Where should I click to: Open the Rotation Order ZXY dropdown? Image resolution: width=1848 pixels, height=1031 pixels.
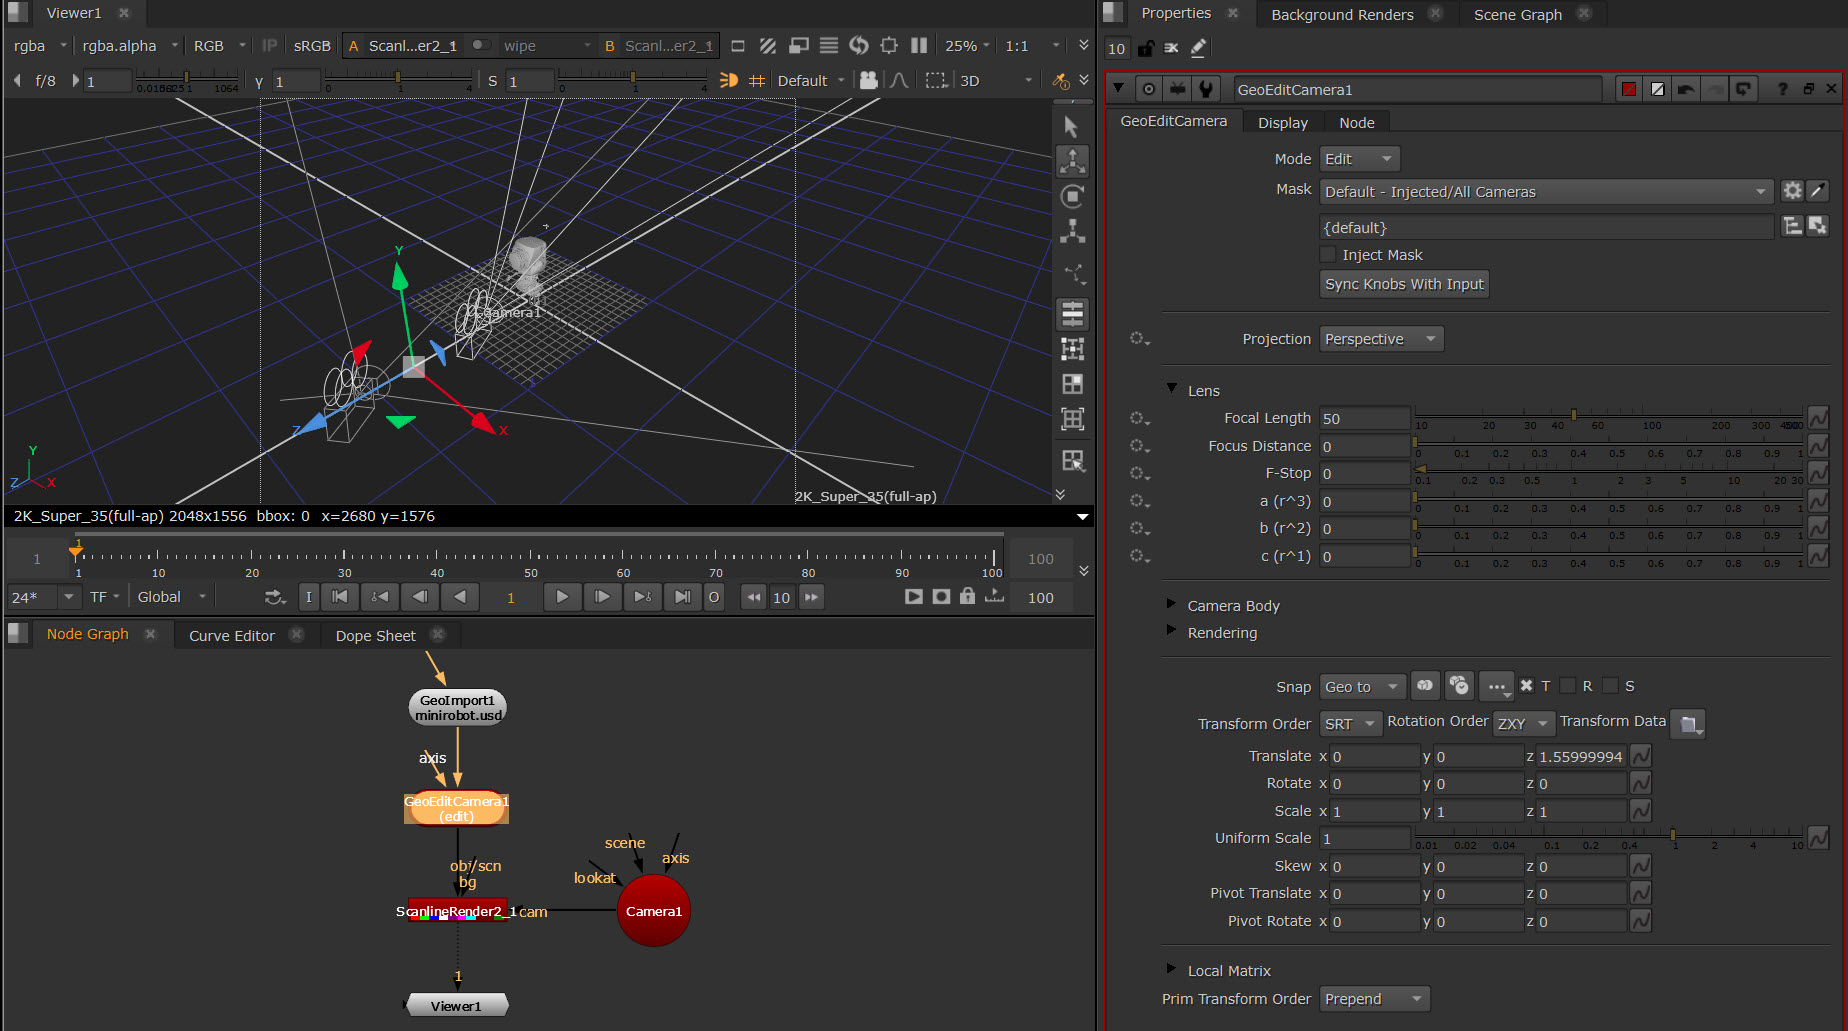click(x=1523, y=724)
